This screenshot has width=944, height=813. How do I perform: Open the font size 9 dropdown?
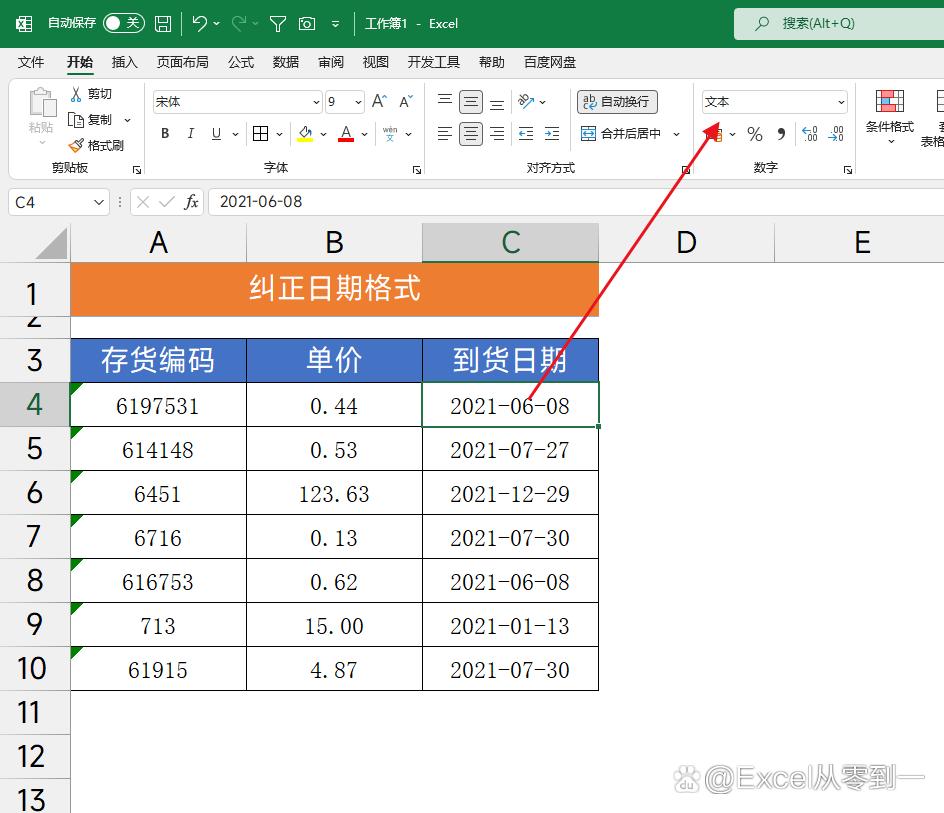click(358, 102)
